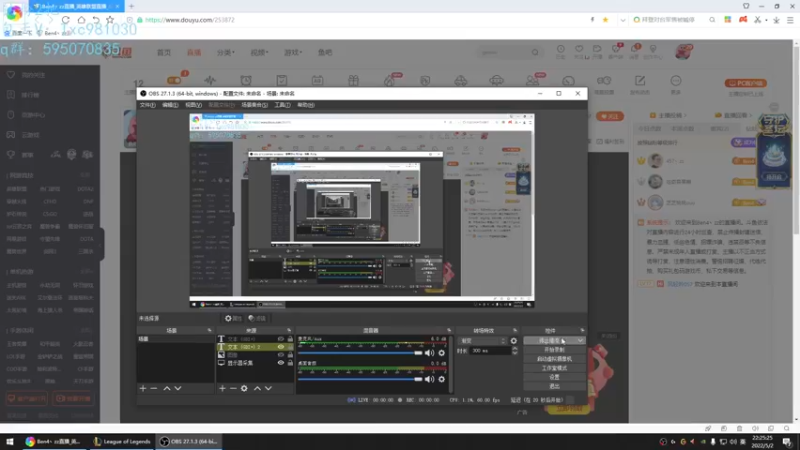Go to browser home page icon
Screen dimensions: 800x450
[x=81, y=20]
